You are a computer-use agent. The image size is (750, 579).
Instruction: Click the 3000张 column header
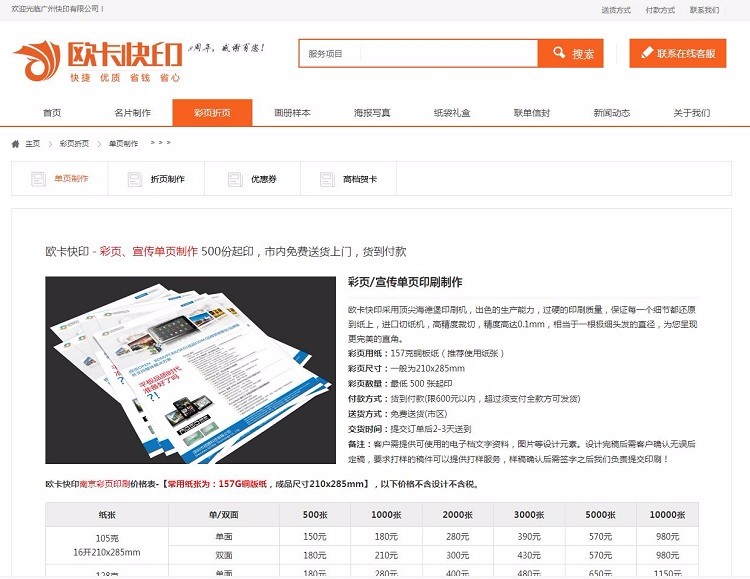click(529, 515)
